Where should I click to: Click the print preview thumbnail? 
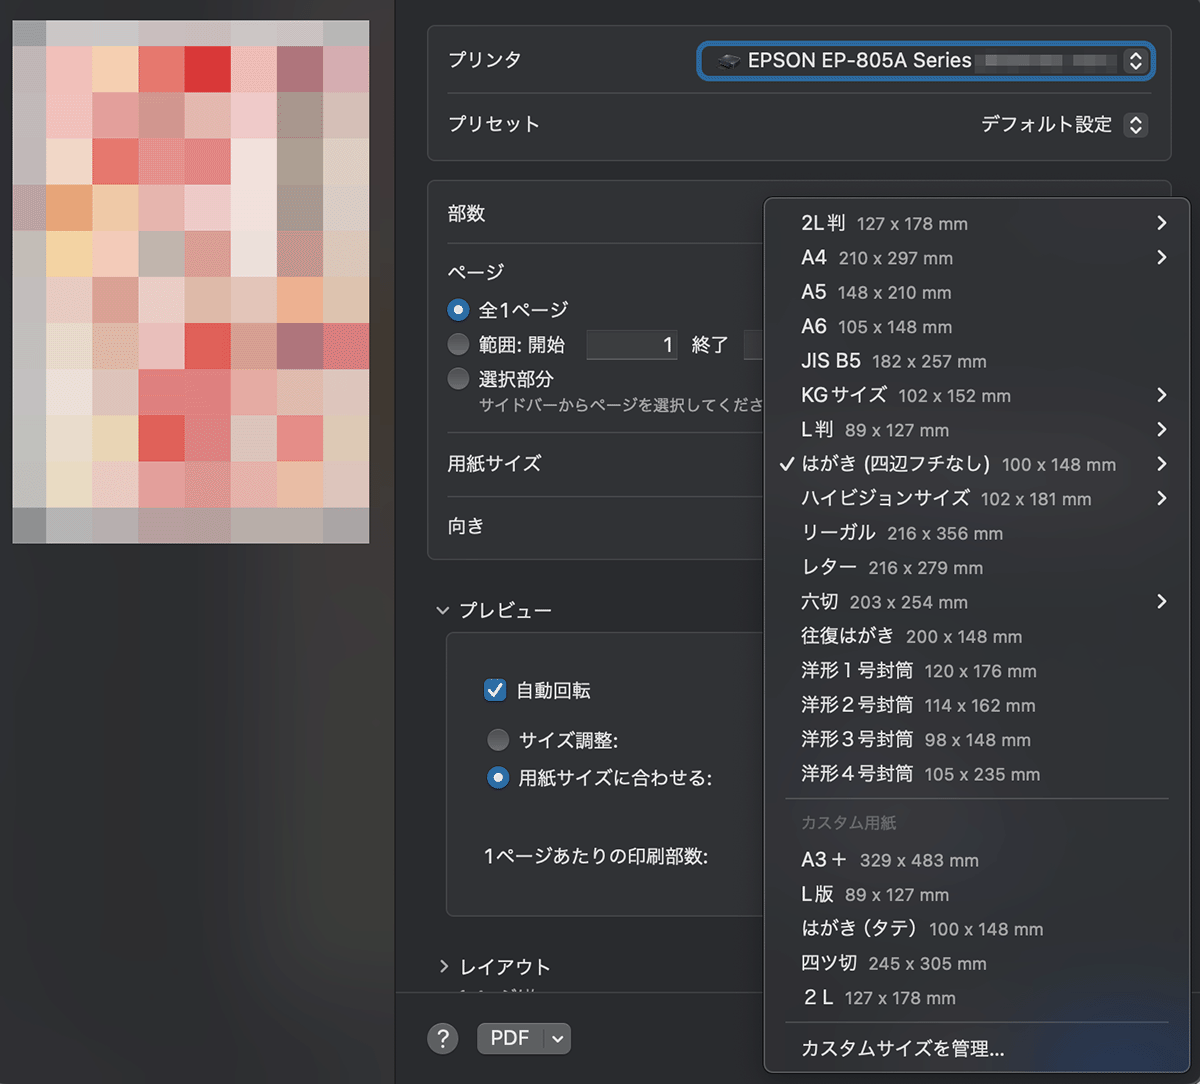(191, 282)
